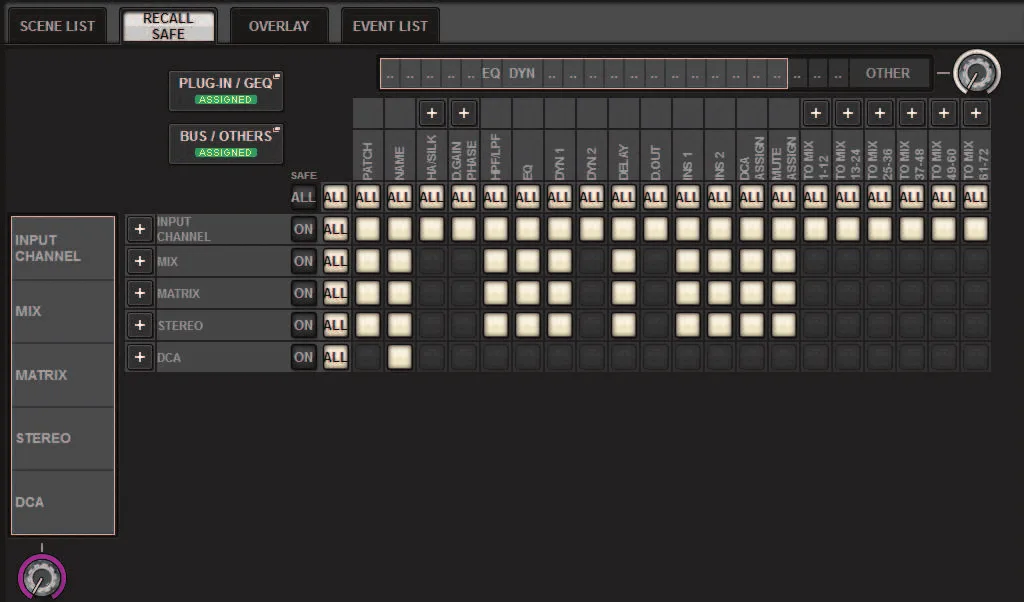This screenshot has height=602, width=1024.
Task: Select MATRIX in the left category list
Action: (x=63, y=375)
